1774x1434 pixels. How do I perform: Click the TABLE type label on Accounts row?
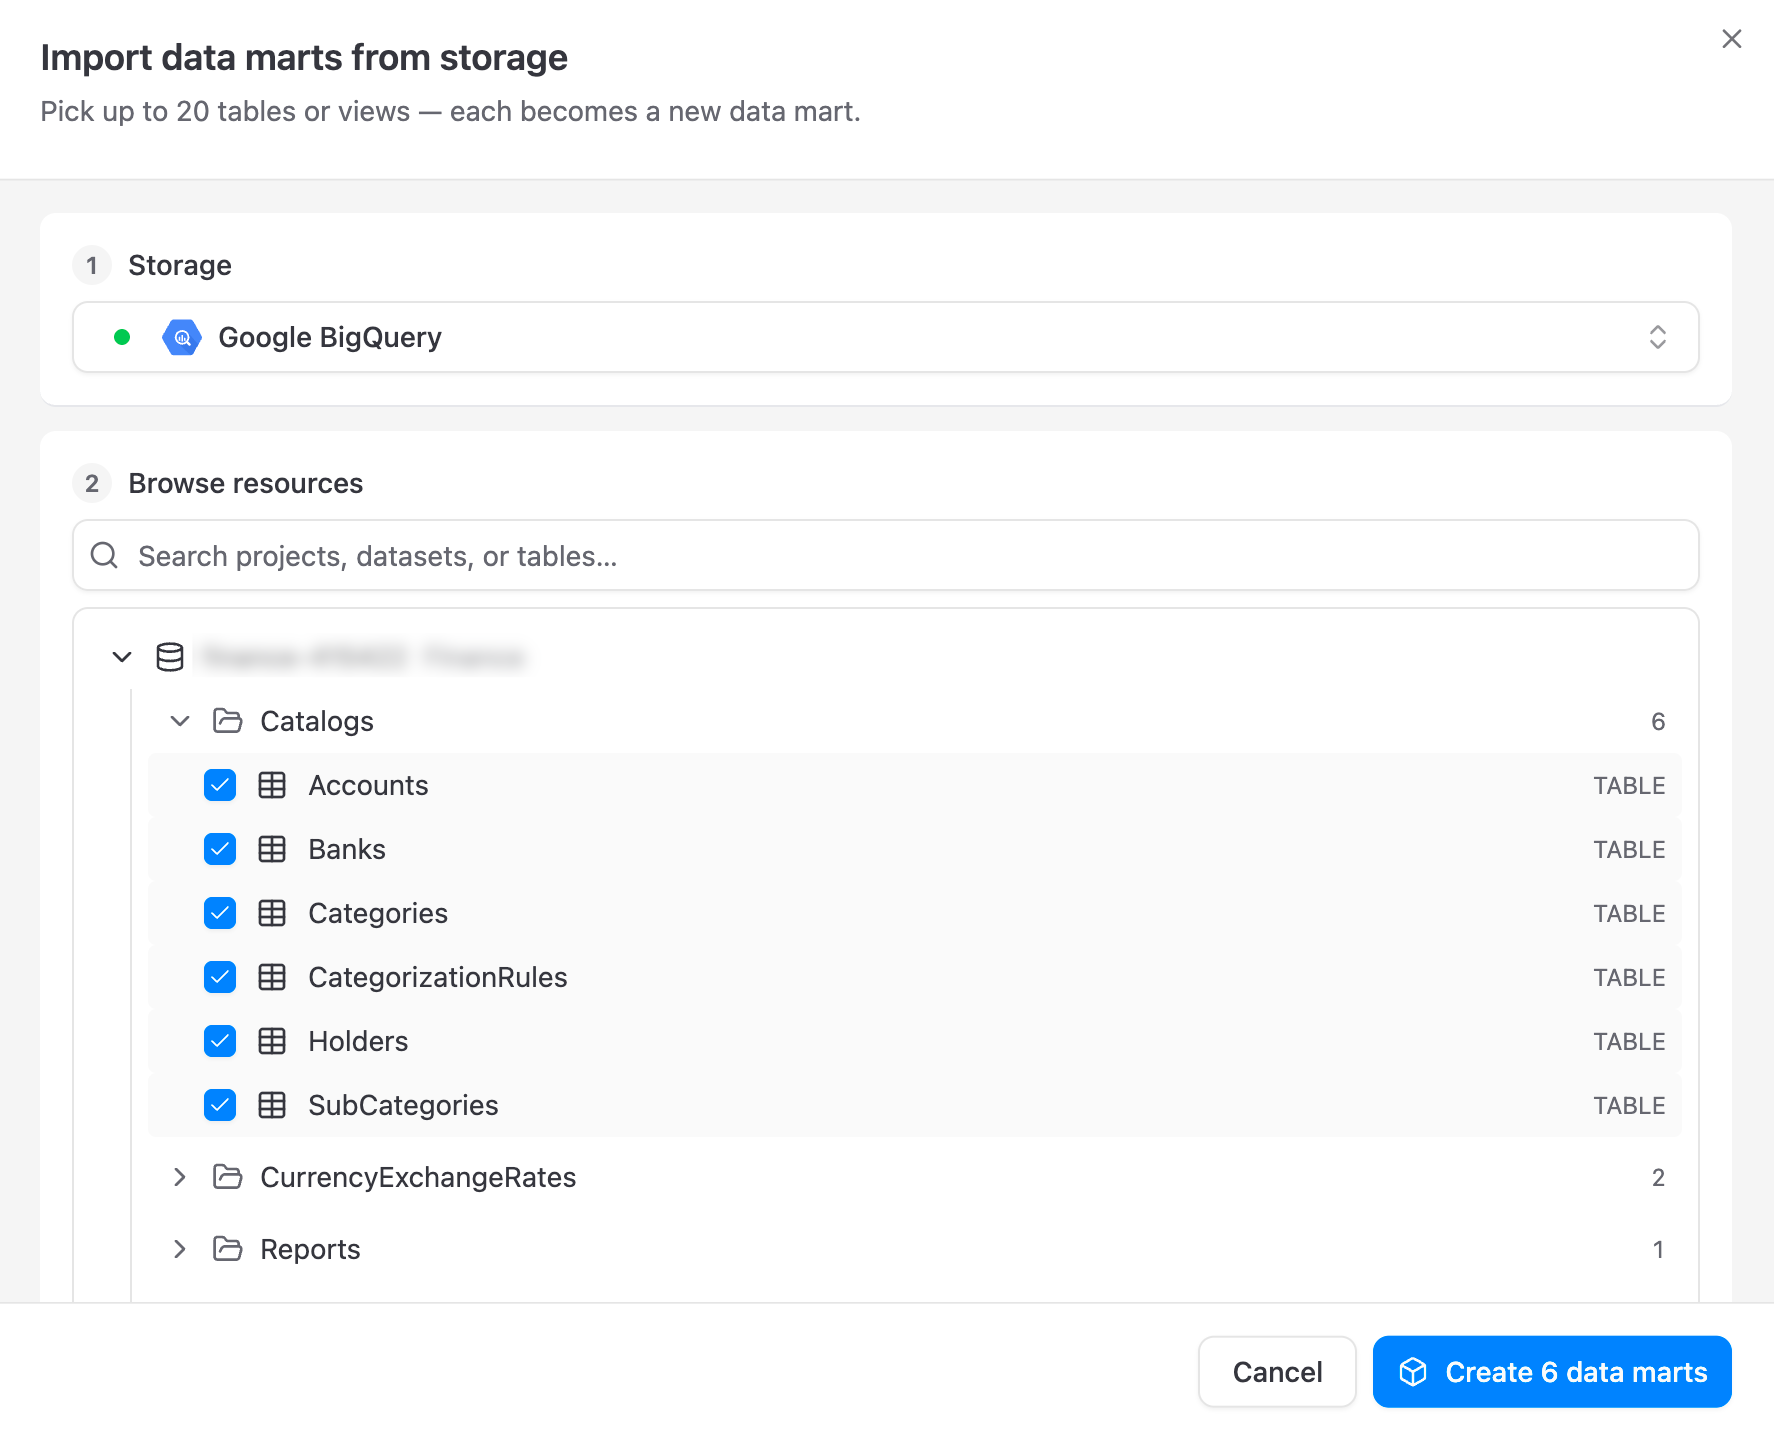(1629, 786)
